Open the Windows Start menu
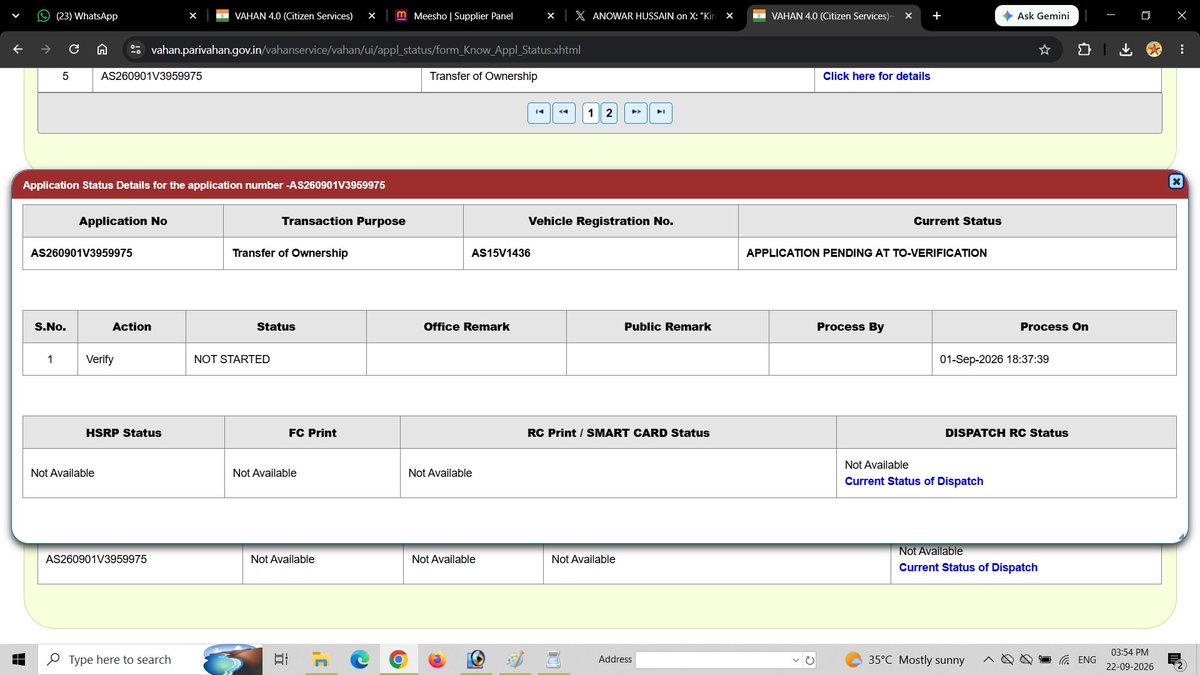 (x=18, y=659)
